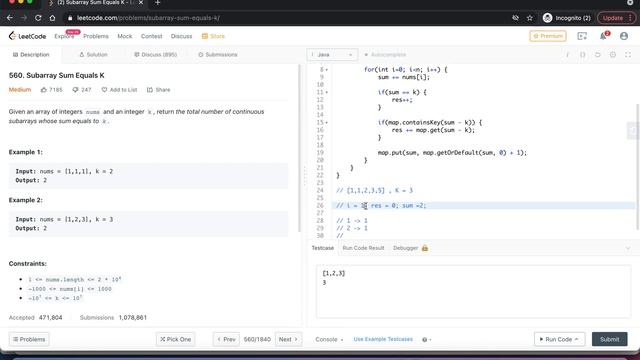
Task: Click the comment count 247 icon
Action: pyautogui.click(x=82, y=90)
